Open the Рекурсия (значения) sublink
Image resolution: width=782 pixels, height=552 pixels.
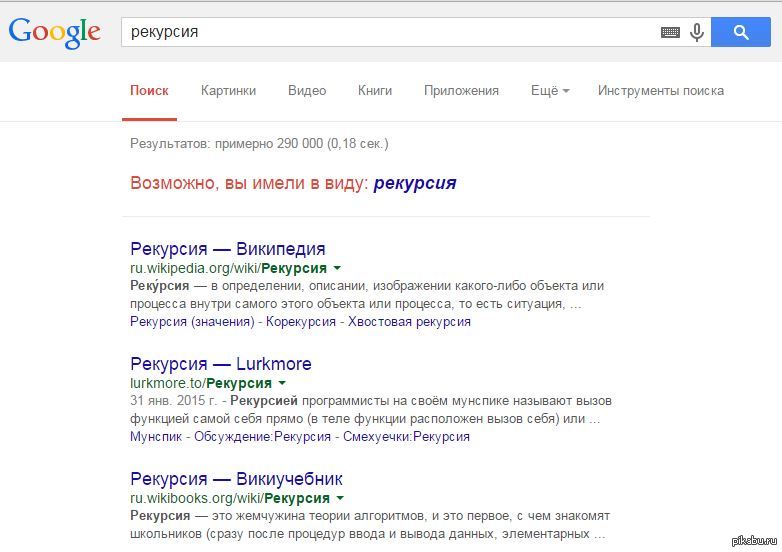[193, 322]
